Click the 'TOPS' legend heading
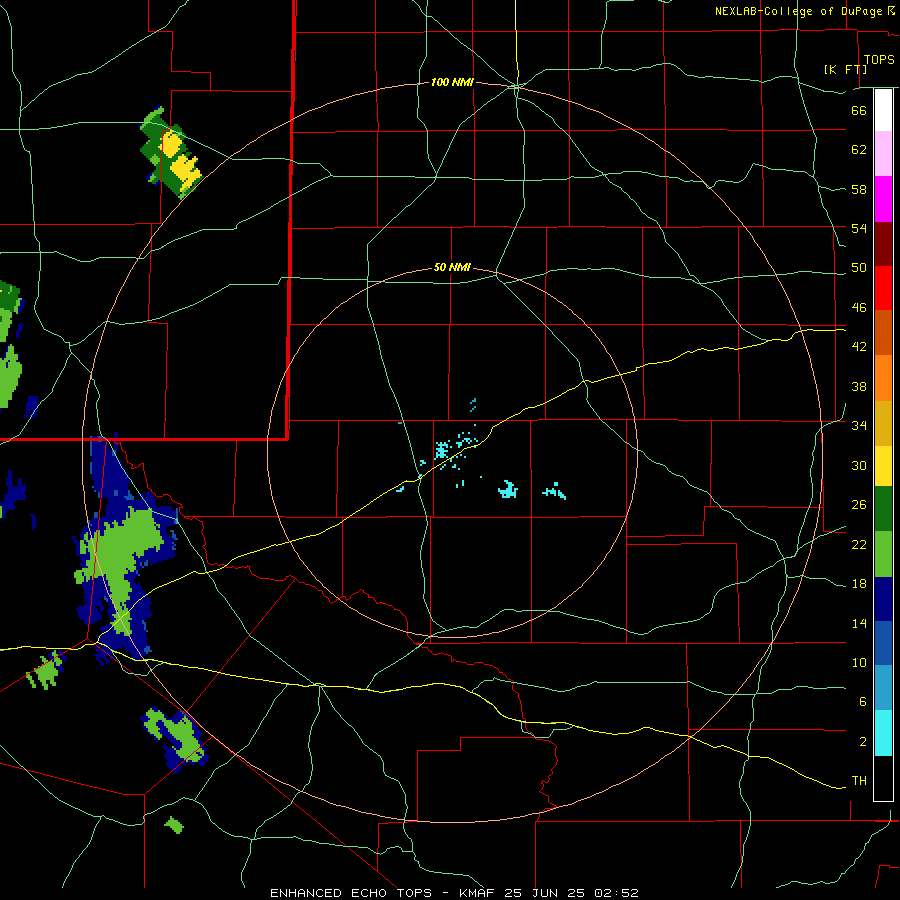Viewport: 900px width, 900px height. [879, 60]
